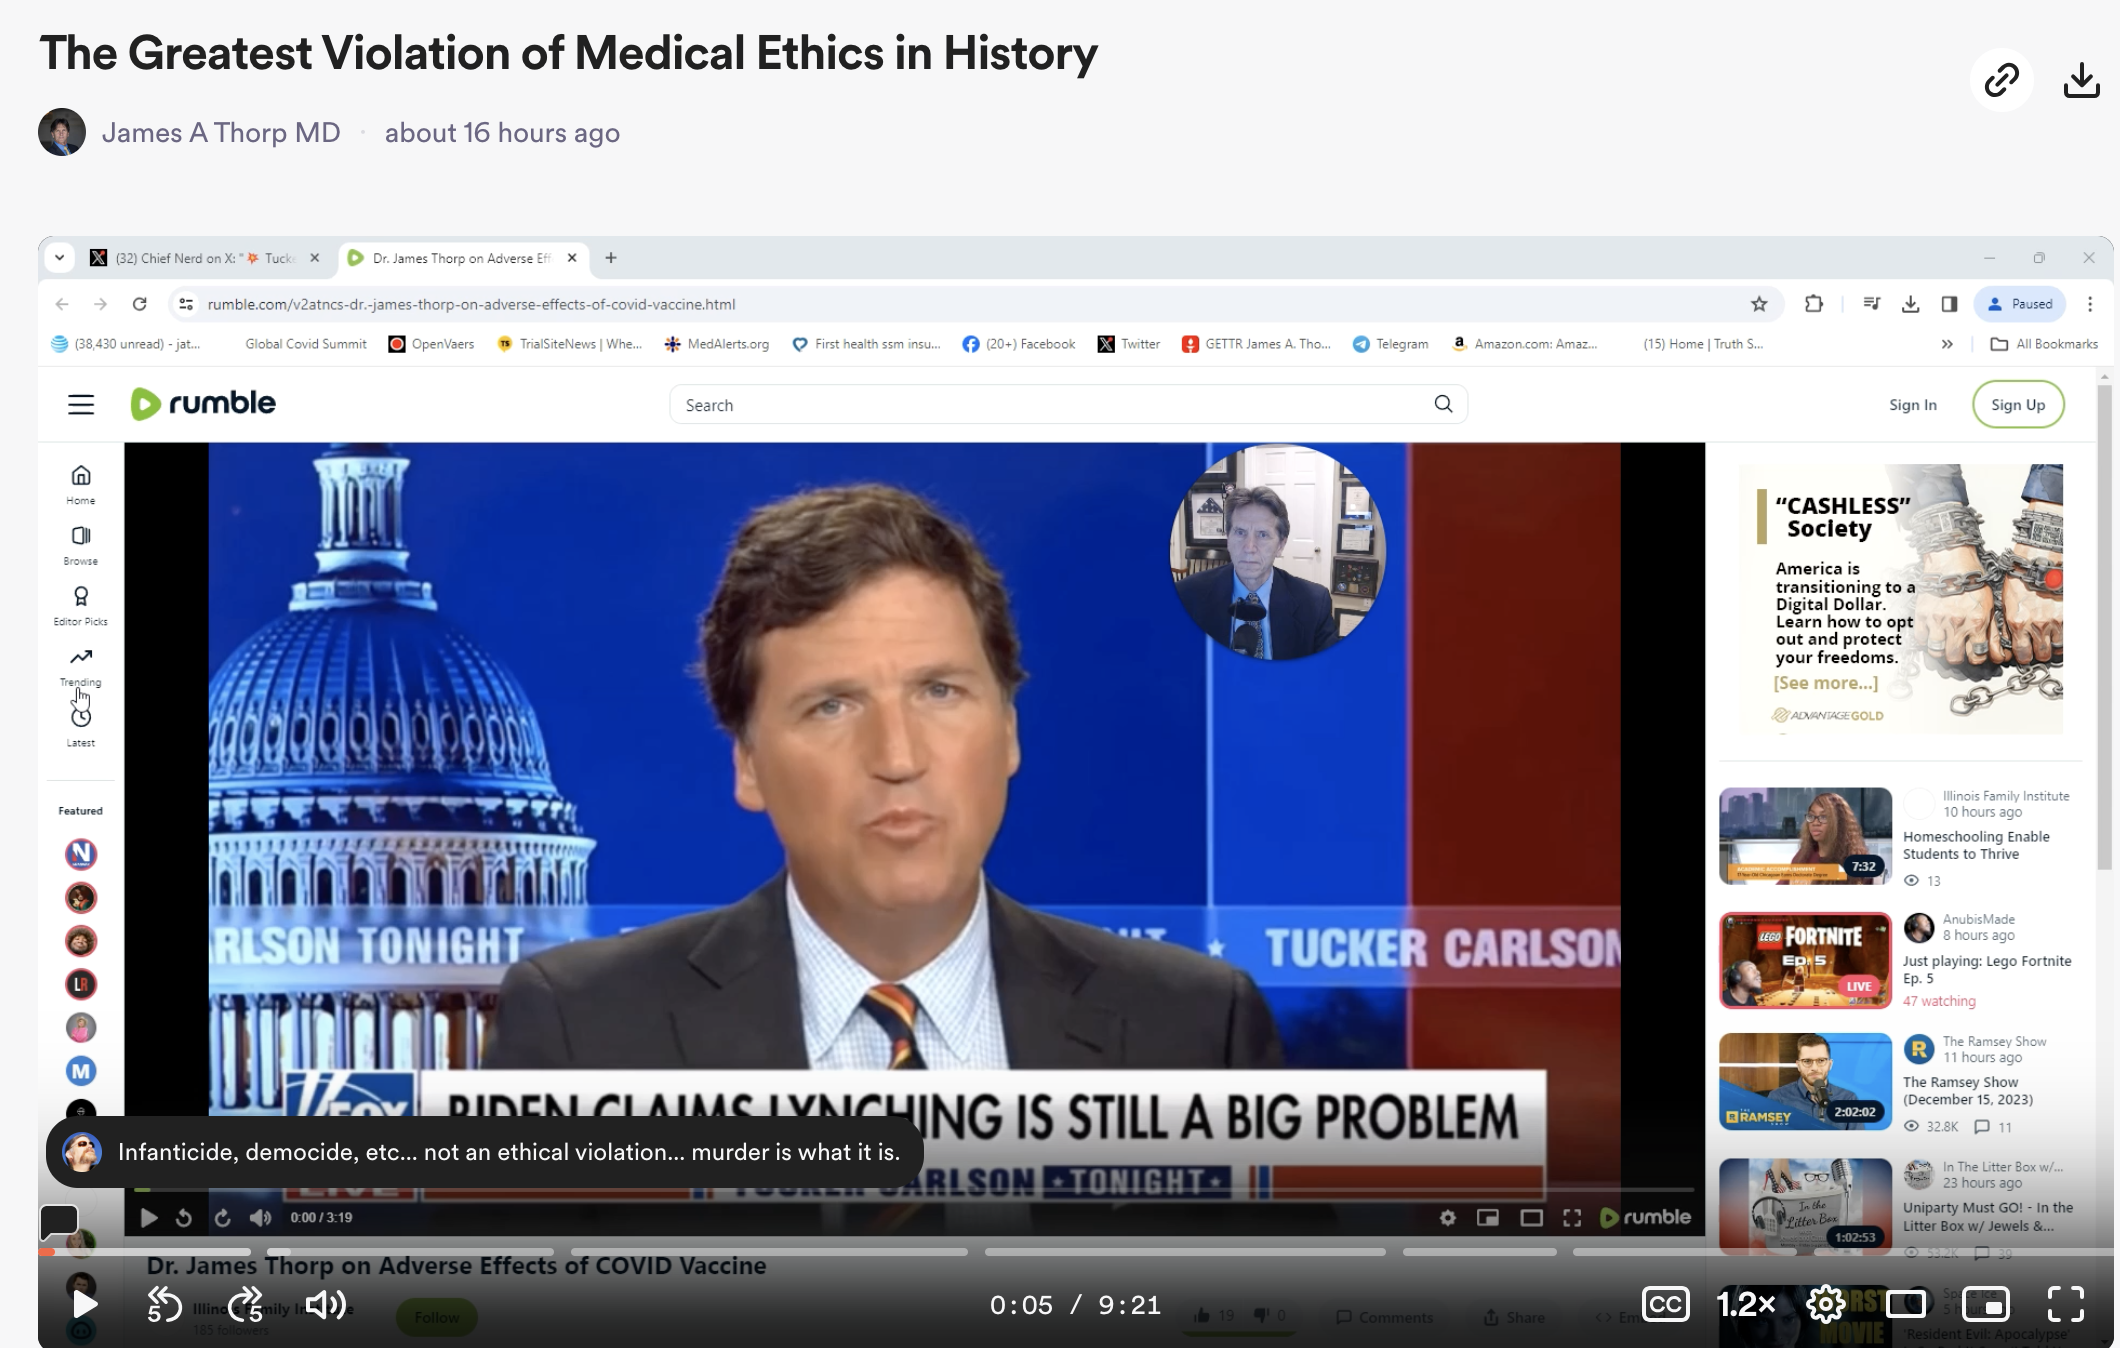Image resolution: width=2120 pixels, height=1348 pixels.
Task: Open the Telegram bookmark
Action: (x=1391, y=344)
